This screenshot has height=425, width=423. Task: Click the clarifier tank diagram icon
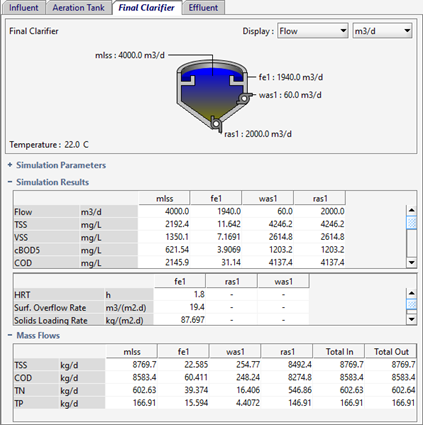point(212,96)
